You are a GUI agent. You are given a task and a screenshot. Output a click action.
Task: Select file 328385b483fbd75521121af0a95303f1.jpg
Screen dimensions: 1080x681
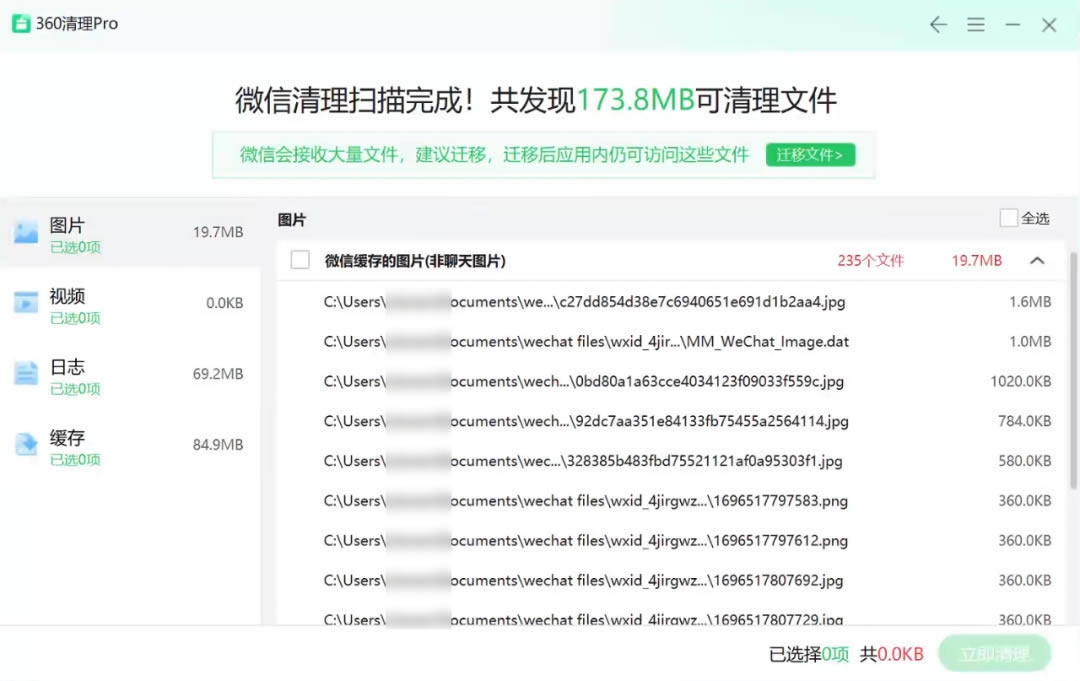(x=671, y=461)
